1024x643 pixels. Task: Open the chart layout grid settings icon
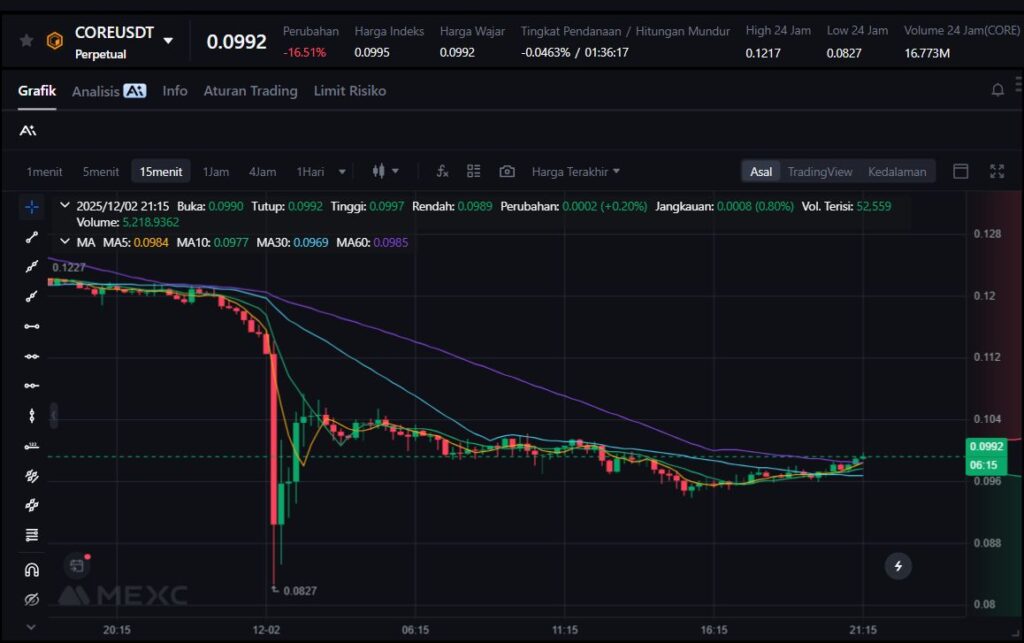tap(474, 171)
